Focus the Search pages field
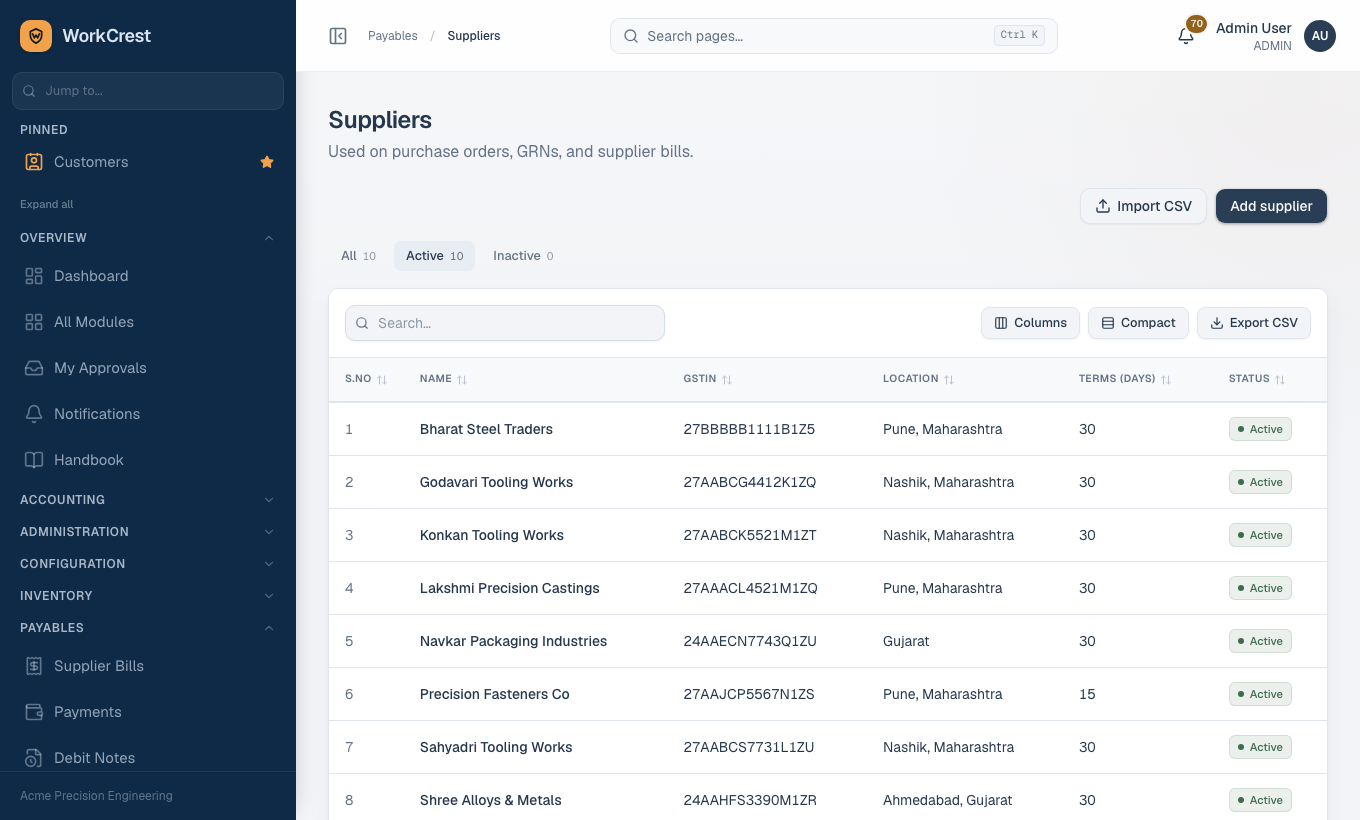Screen dimensions: 1360x820 [833, 36]
